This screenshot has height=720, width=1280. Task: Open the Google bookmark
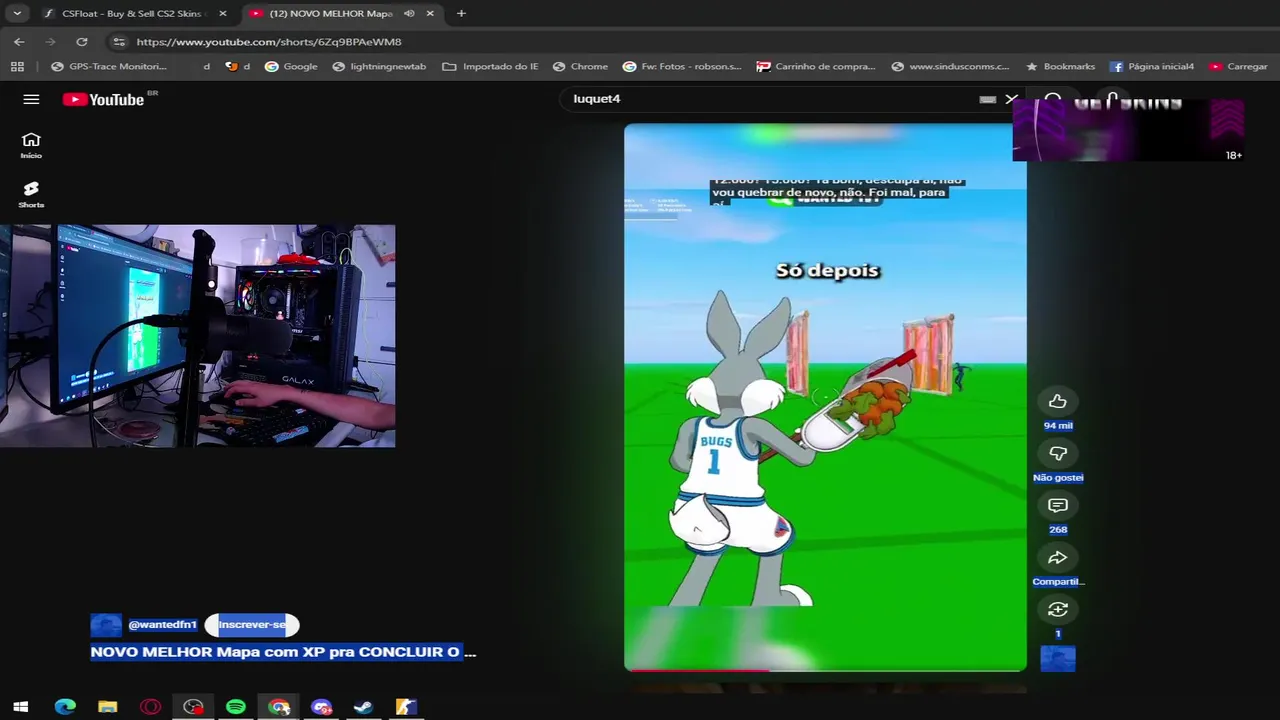coord(291,66)
